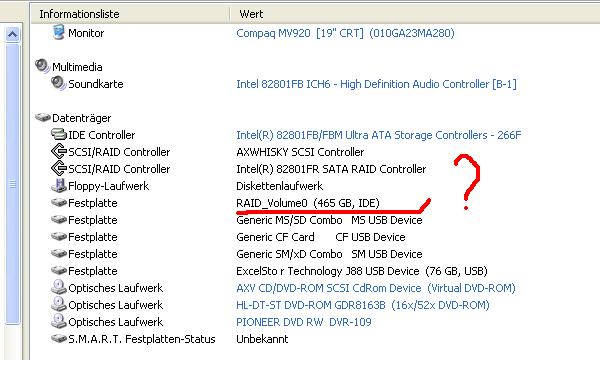Select the Generic CF Card CF USB Device value

321,237
